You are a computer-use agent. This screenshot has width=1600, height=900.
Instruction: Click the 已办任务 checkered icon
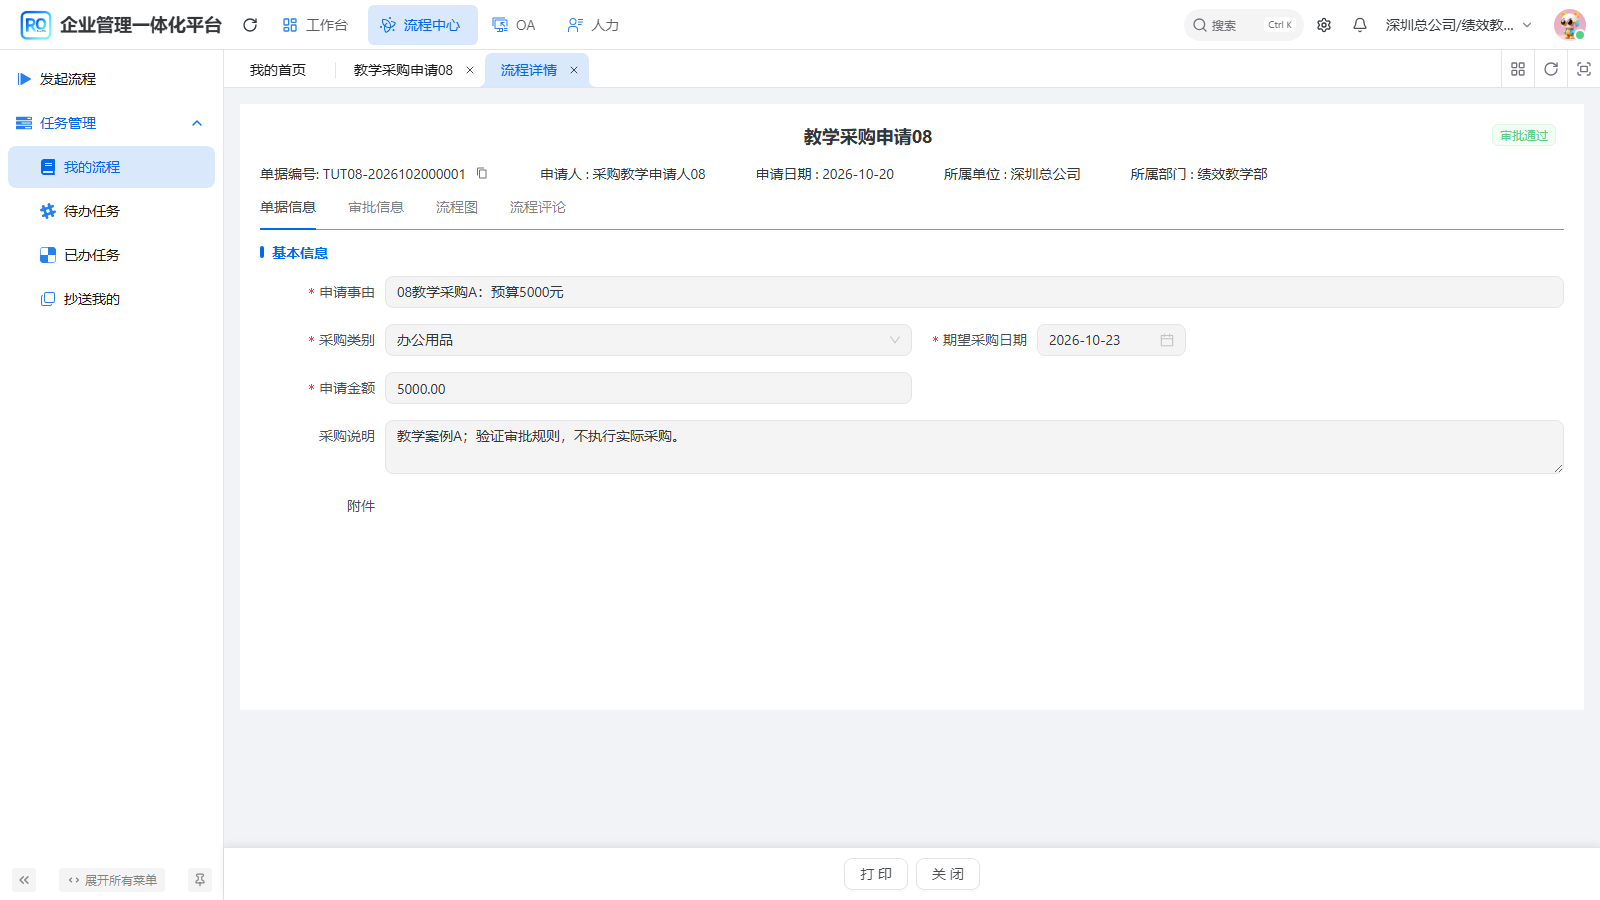(48, 255)
